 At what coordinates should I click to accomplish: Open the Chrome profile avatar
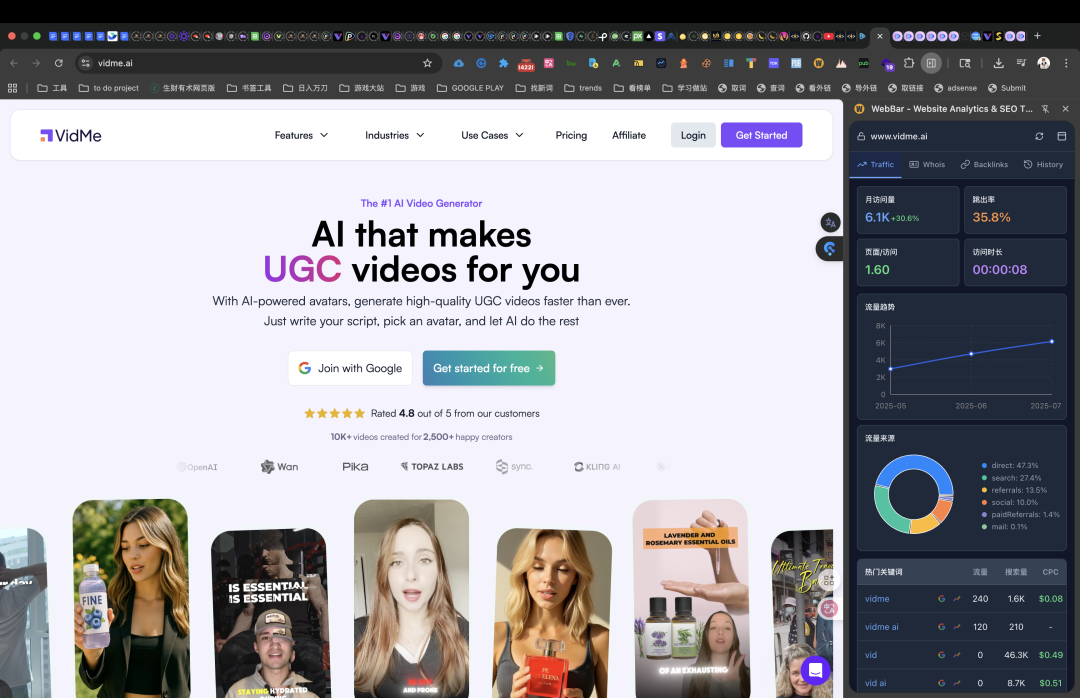point(1043,63)
